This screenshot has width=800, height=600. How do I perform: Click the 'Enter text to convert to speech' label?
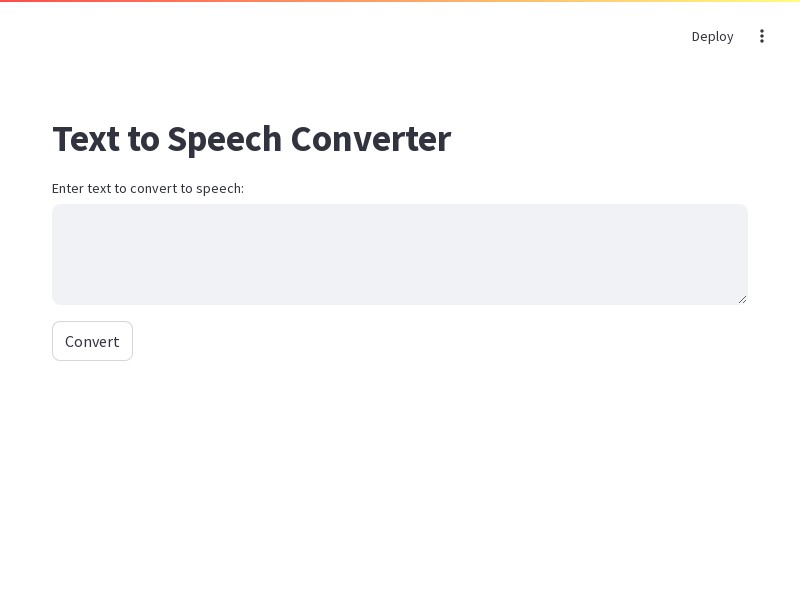pos(148,188)
